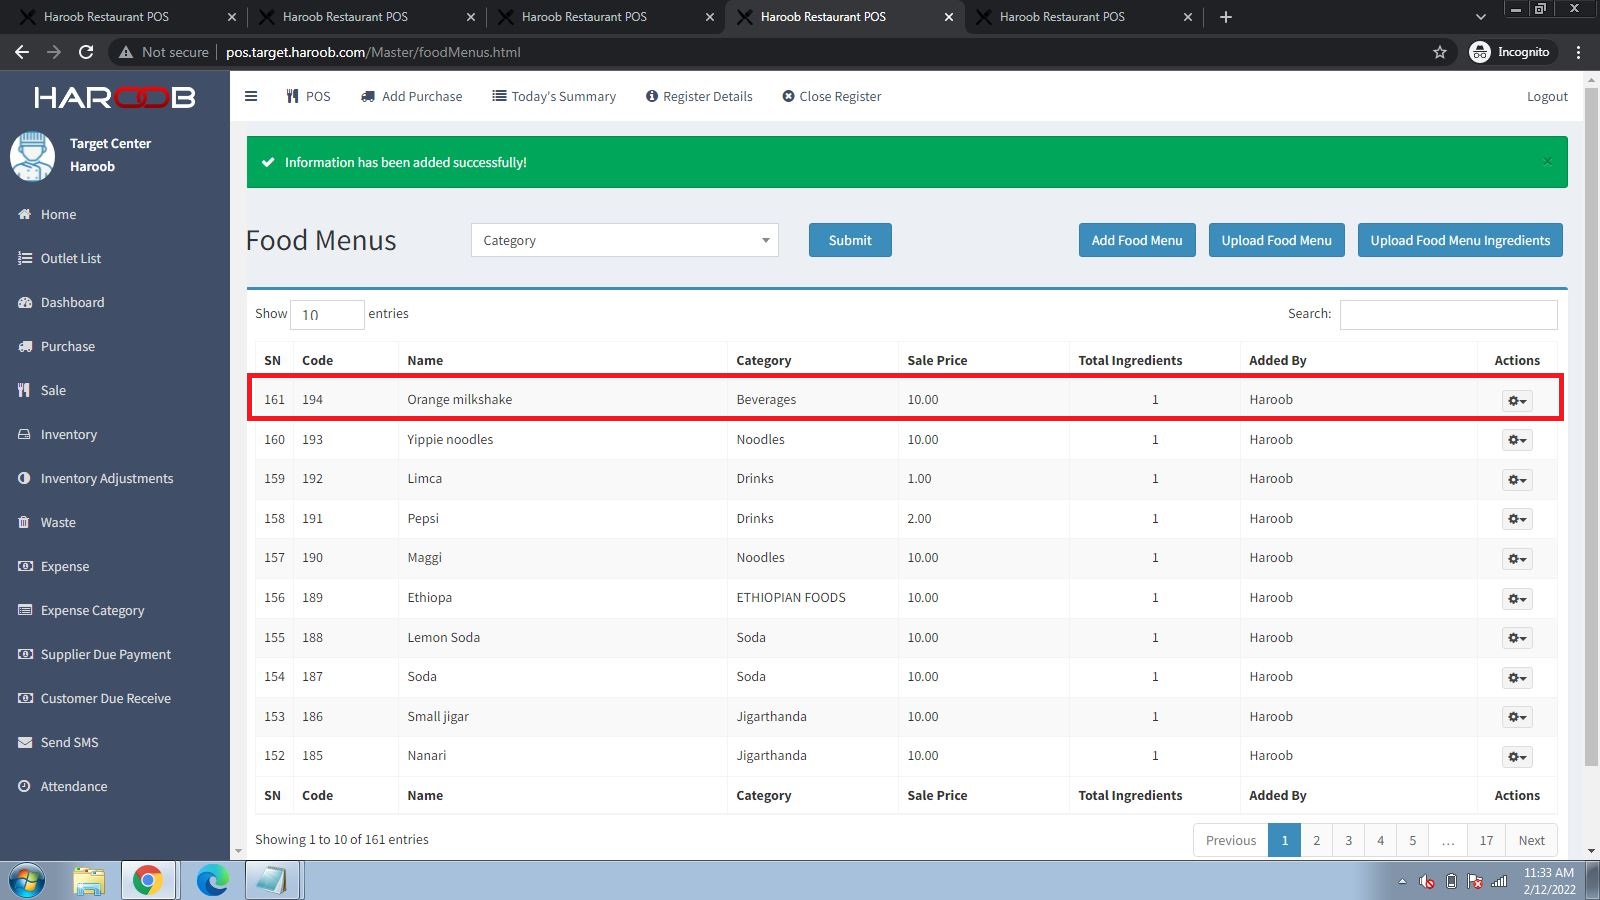Click Expense icon in sidebar

click(25, 566)
